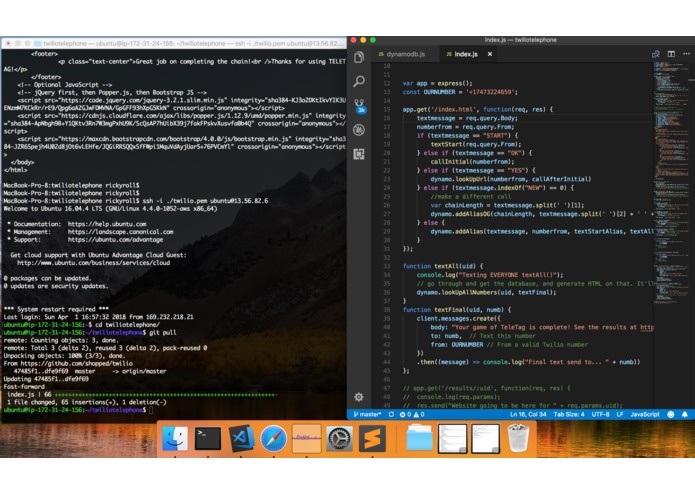The image size is (695, 494).
Task: Click the ubuntu.com/business/services/cloud URL in Terminal
Action: click(x=94, y=263)
